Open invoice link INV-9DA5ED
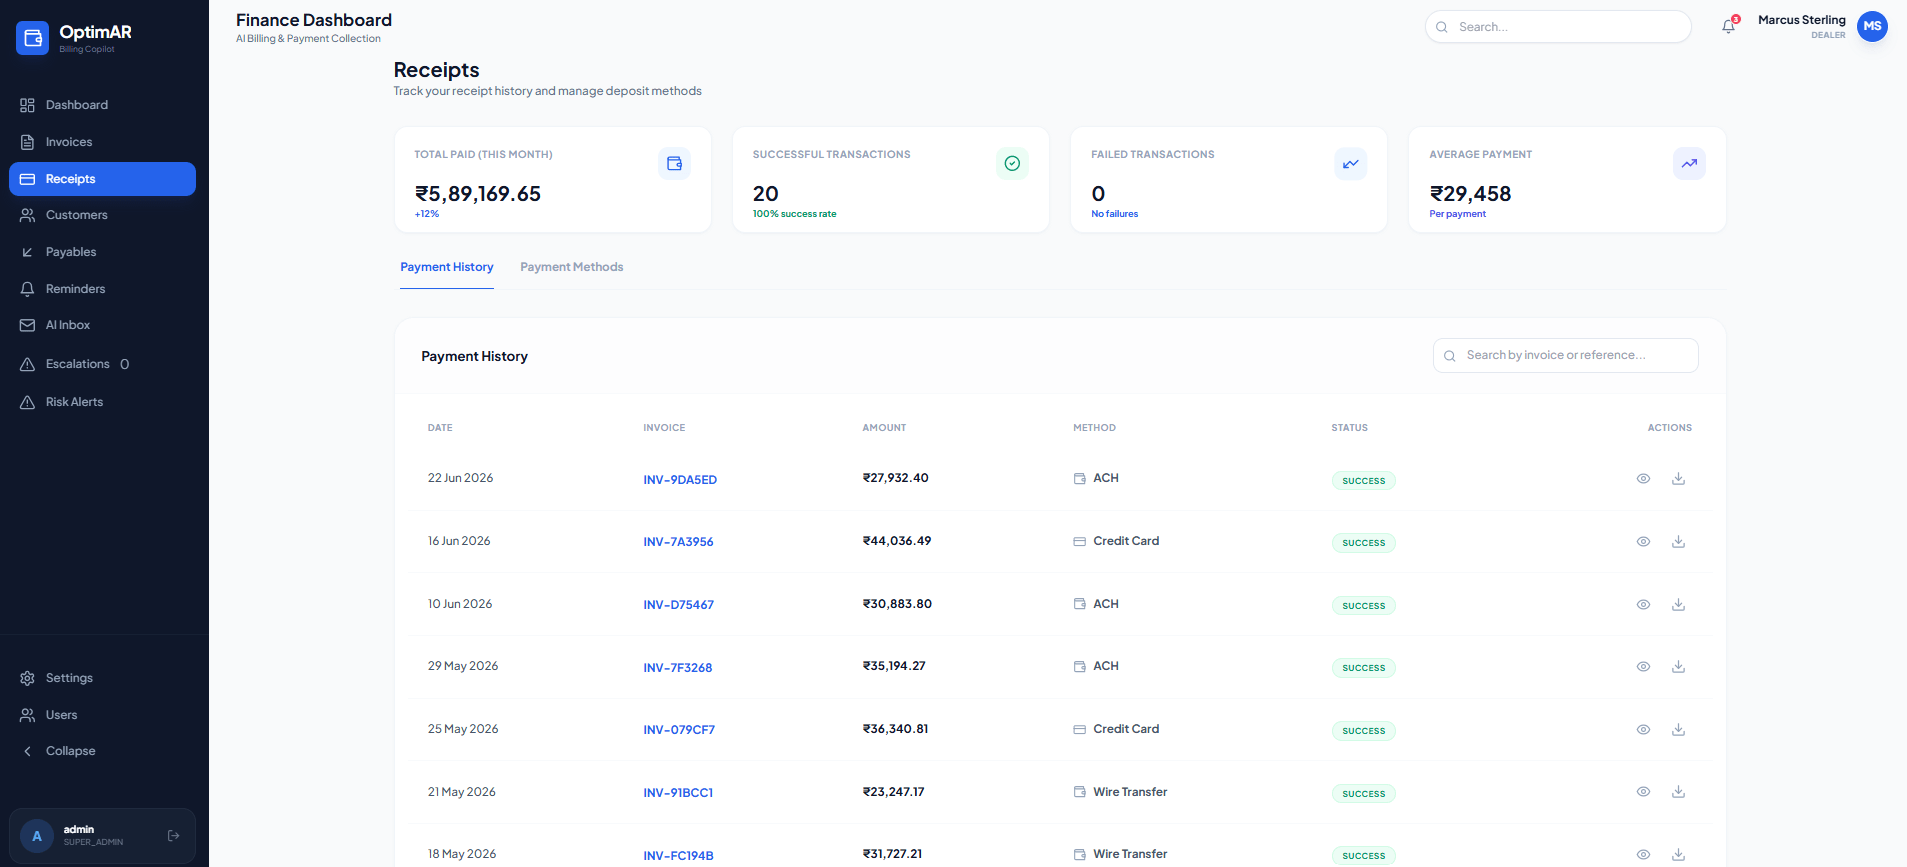Image resolution: width=1907 pixels, height=867 pixels. (x=680, y=480)
